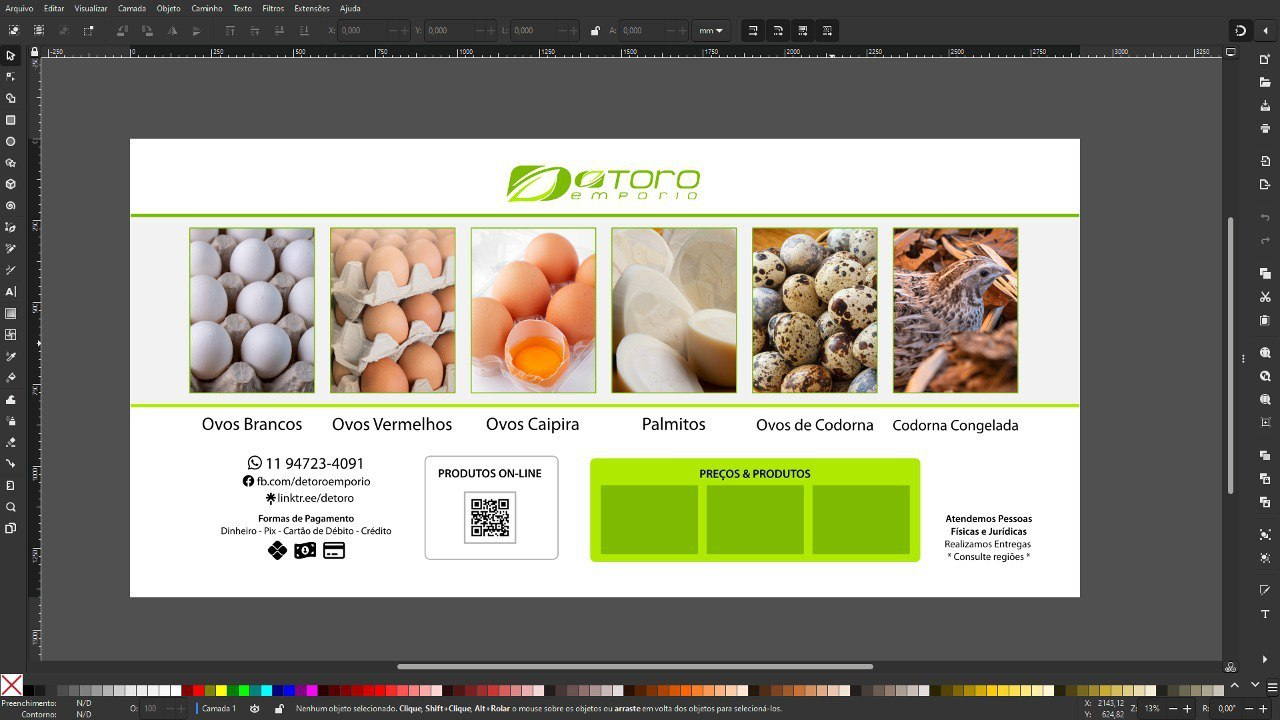Click Save document icon in right bar
Viewport: 1280px width, 720px height.
click(x=1265, y=105)
